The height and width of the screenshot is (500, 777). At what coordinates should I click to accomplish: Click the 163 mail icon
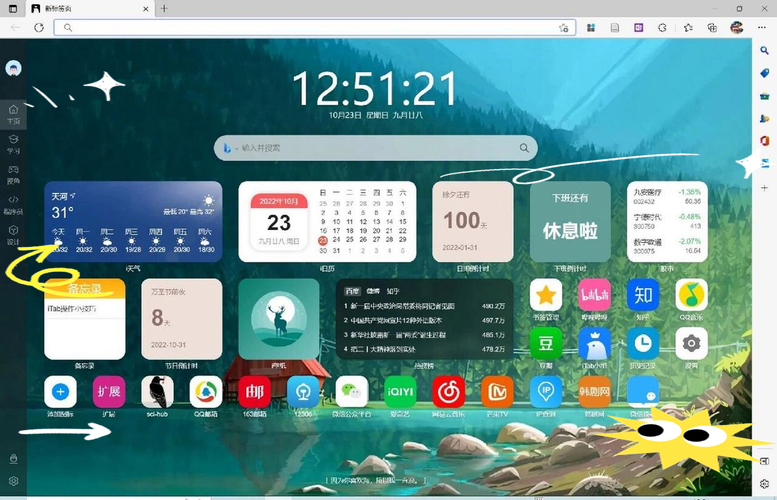click(254, 391)
